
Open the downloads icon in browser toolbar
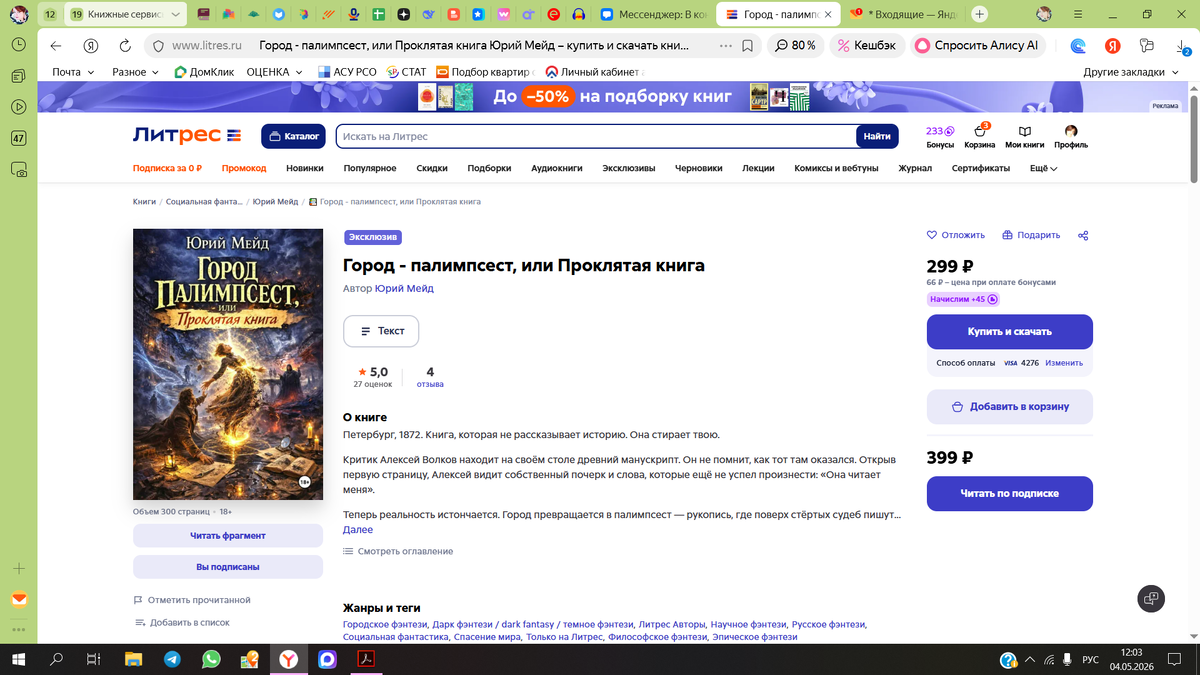[x=1183, y=46]
